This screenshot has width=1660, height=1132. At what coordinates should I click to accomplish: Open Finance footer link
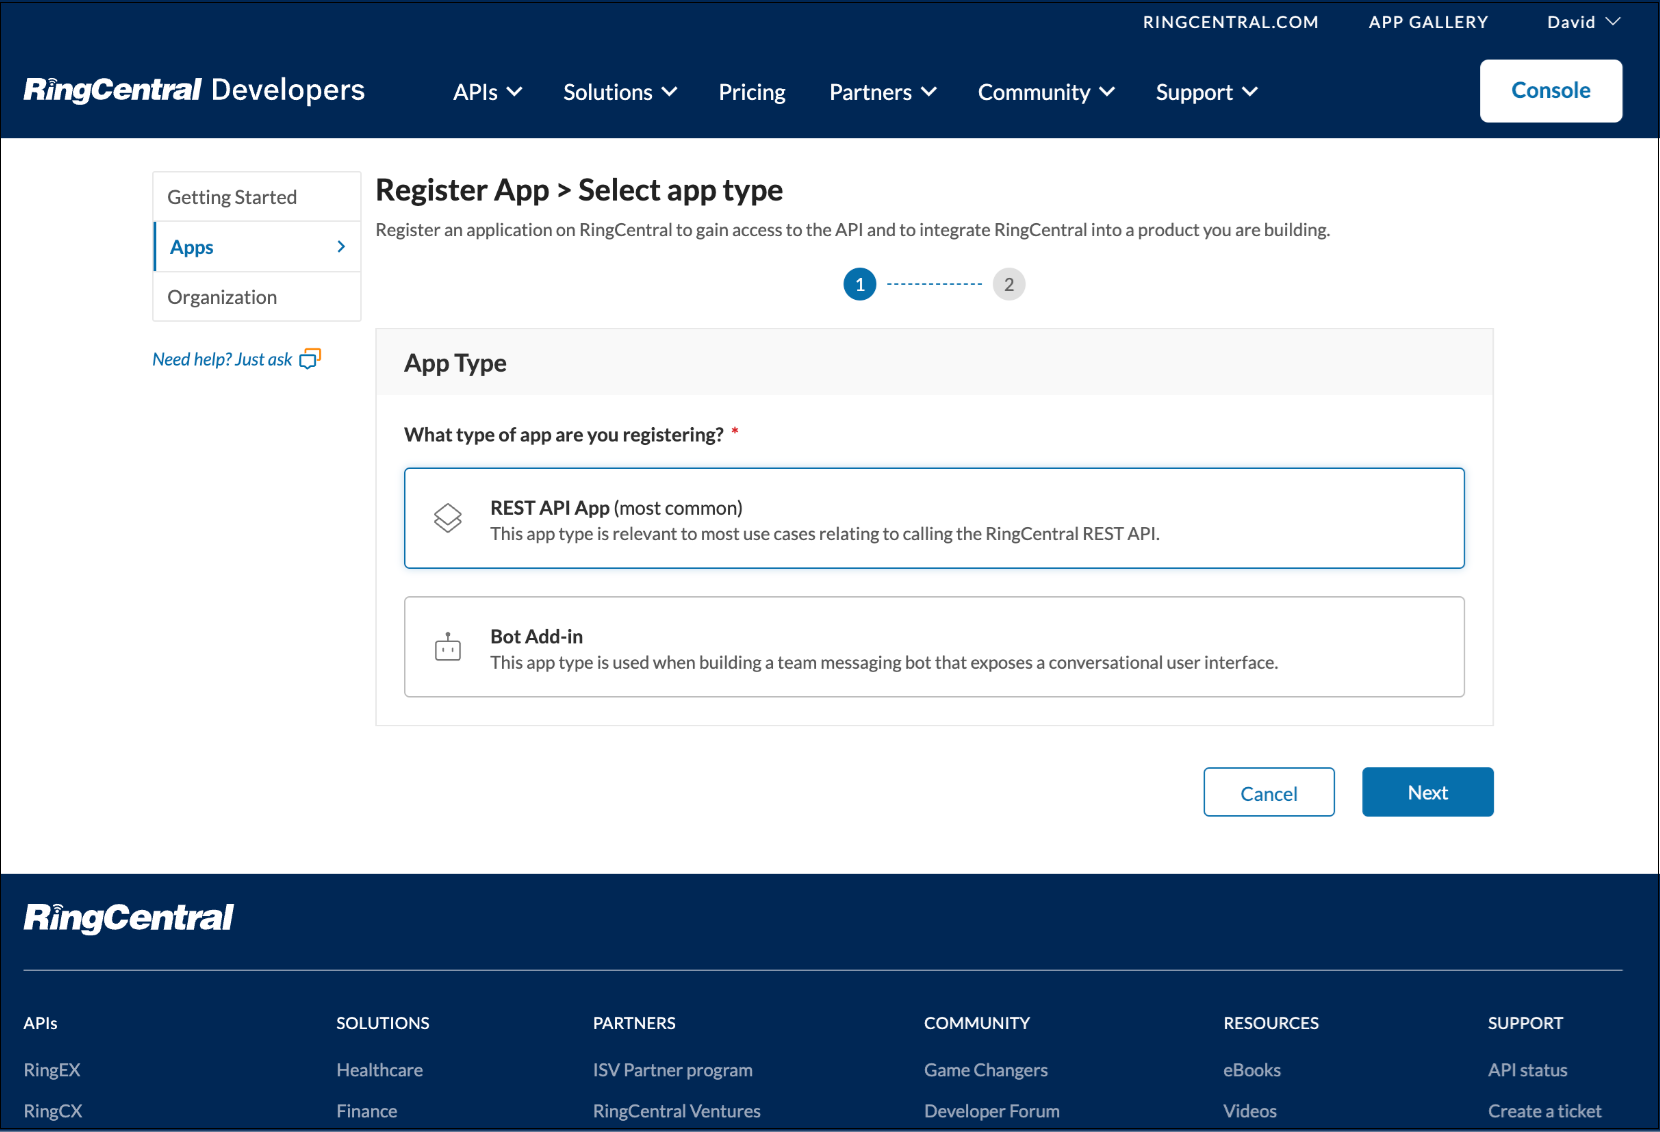366,1111
